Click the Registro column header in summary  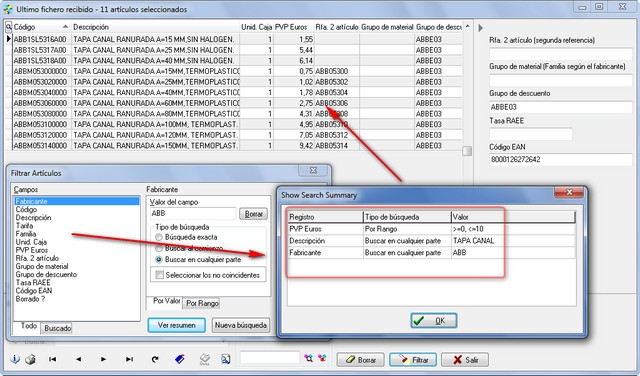(325, 217)
